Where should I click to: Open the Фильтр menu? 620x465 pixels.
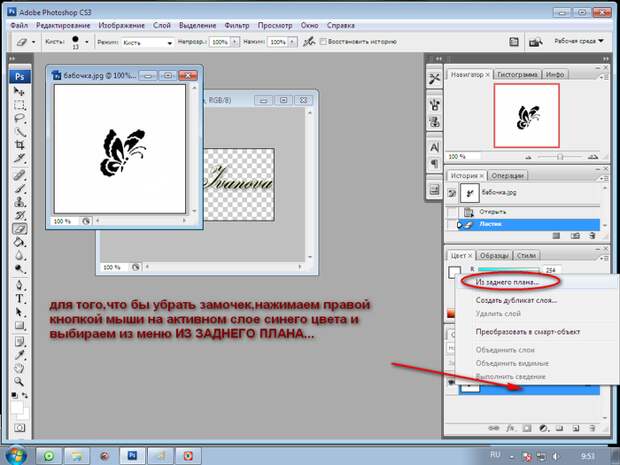click(x=237, y=25)
